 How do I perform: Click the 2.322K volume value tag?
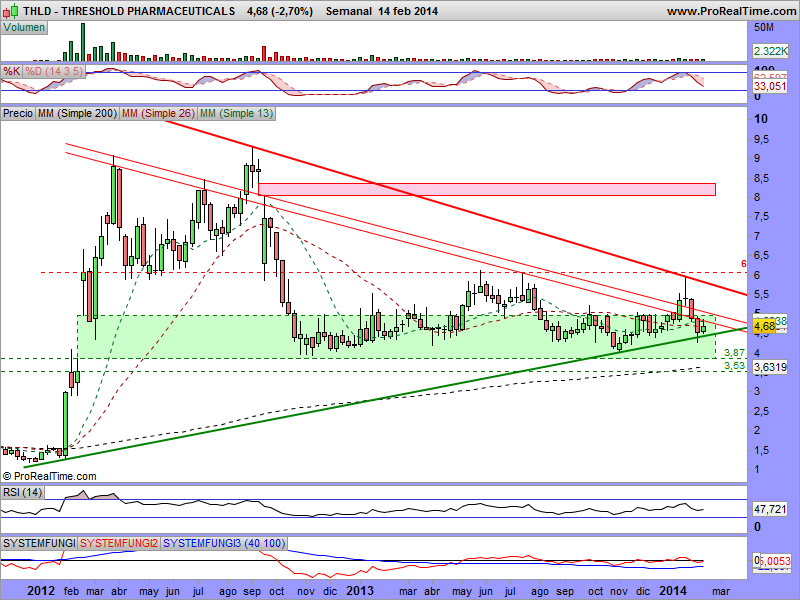click(771, 51)
